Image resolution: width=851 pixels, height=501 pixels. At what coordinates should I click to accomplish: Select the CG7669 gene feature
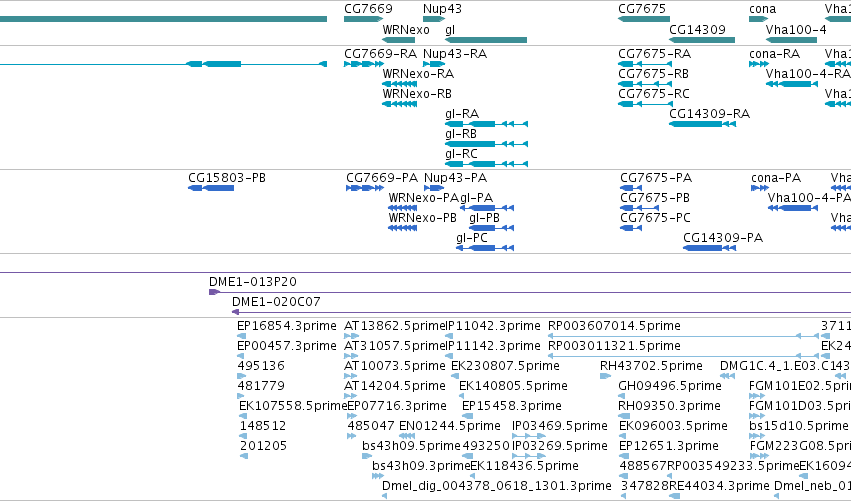(364, 19)
